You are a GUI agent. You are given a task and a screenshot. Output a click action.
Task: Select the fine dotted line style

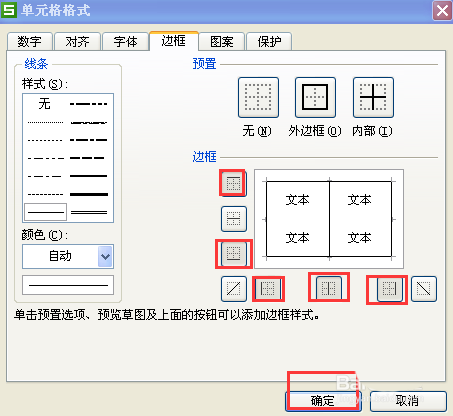45,122
